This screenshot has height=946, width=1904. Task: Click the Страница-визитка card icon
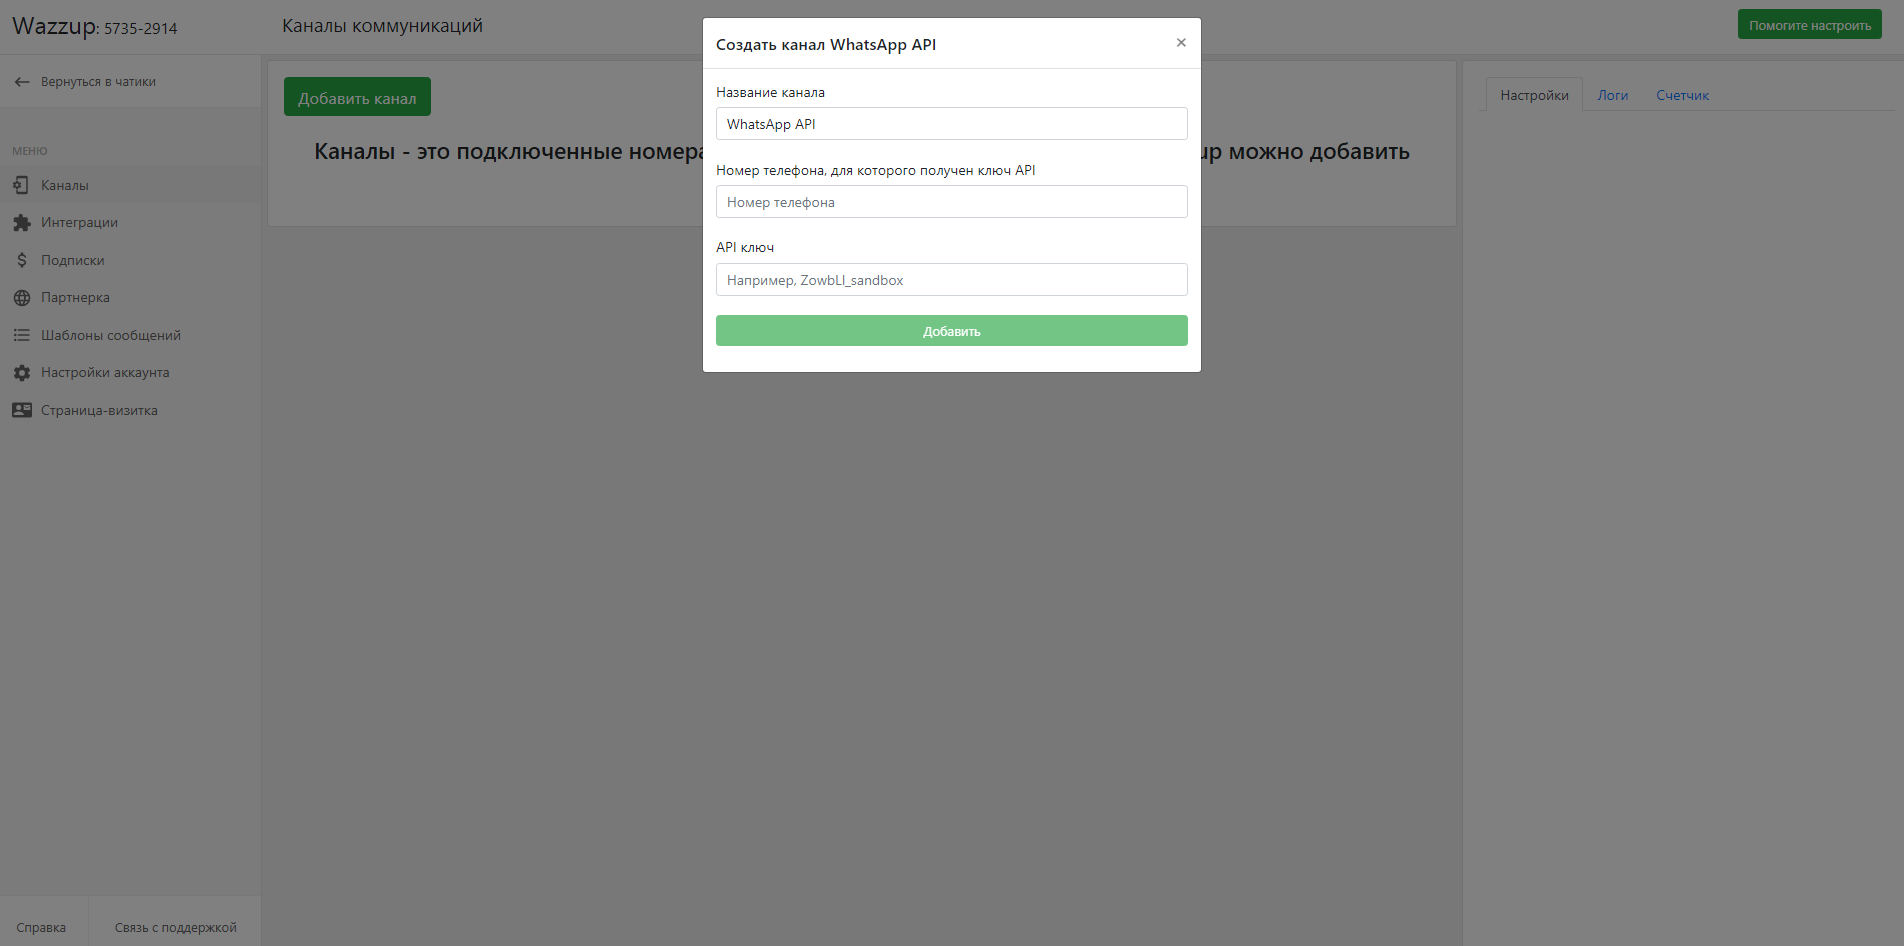coord(21,410)
